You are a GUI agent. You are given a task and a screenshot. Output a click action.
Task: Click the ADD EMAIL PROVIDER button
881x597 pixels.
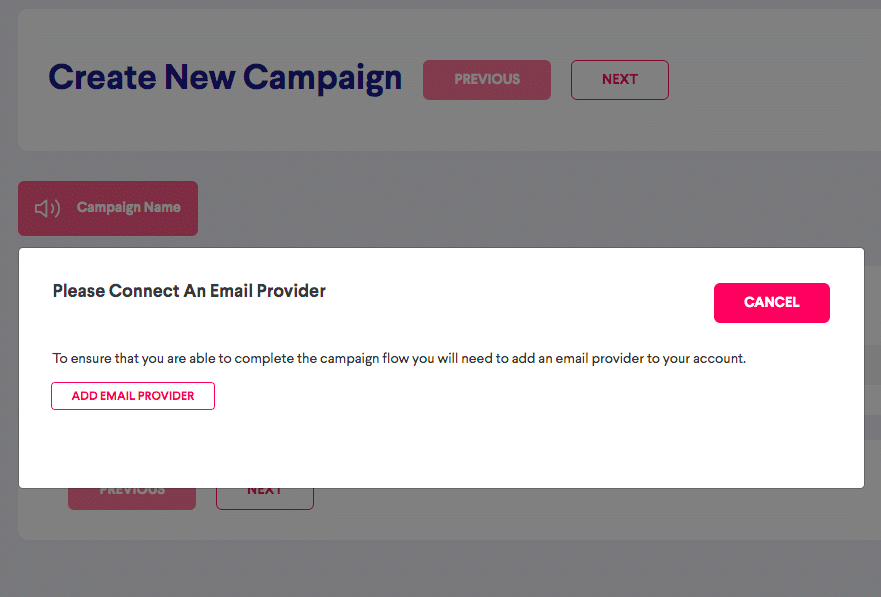point(133,396)
